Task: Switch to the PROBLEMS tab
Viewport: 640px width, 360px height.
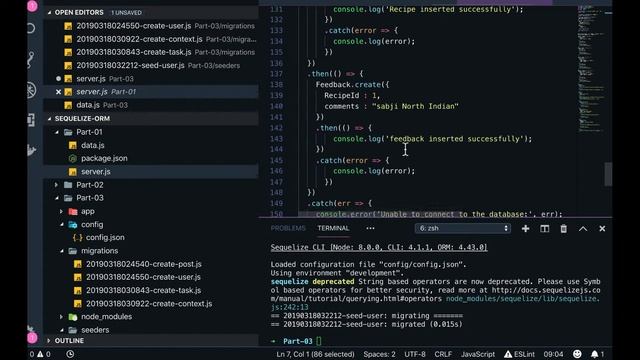Action: tap(288, 228)
